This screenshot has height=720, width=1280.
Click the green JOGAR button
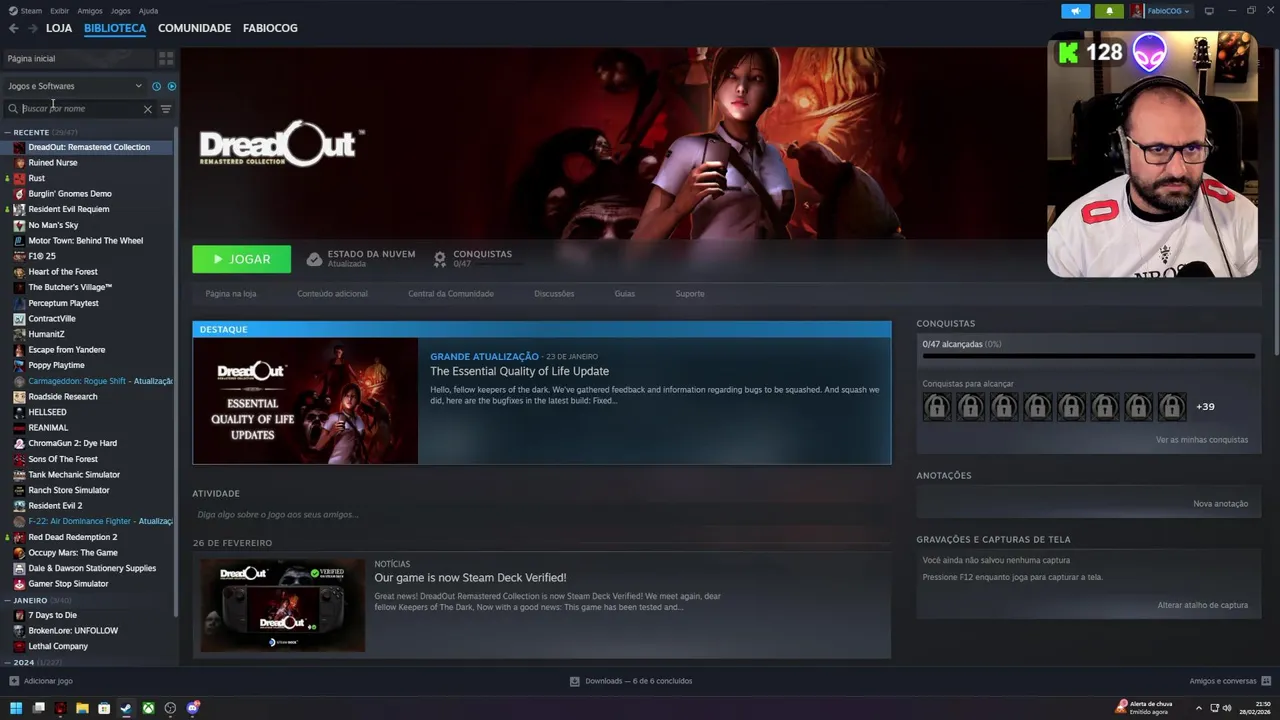click(242, 259)
